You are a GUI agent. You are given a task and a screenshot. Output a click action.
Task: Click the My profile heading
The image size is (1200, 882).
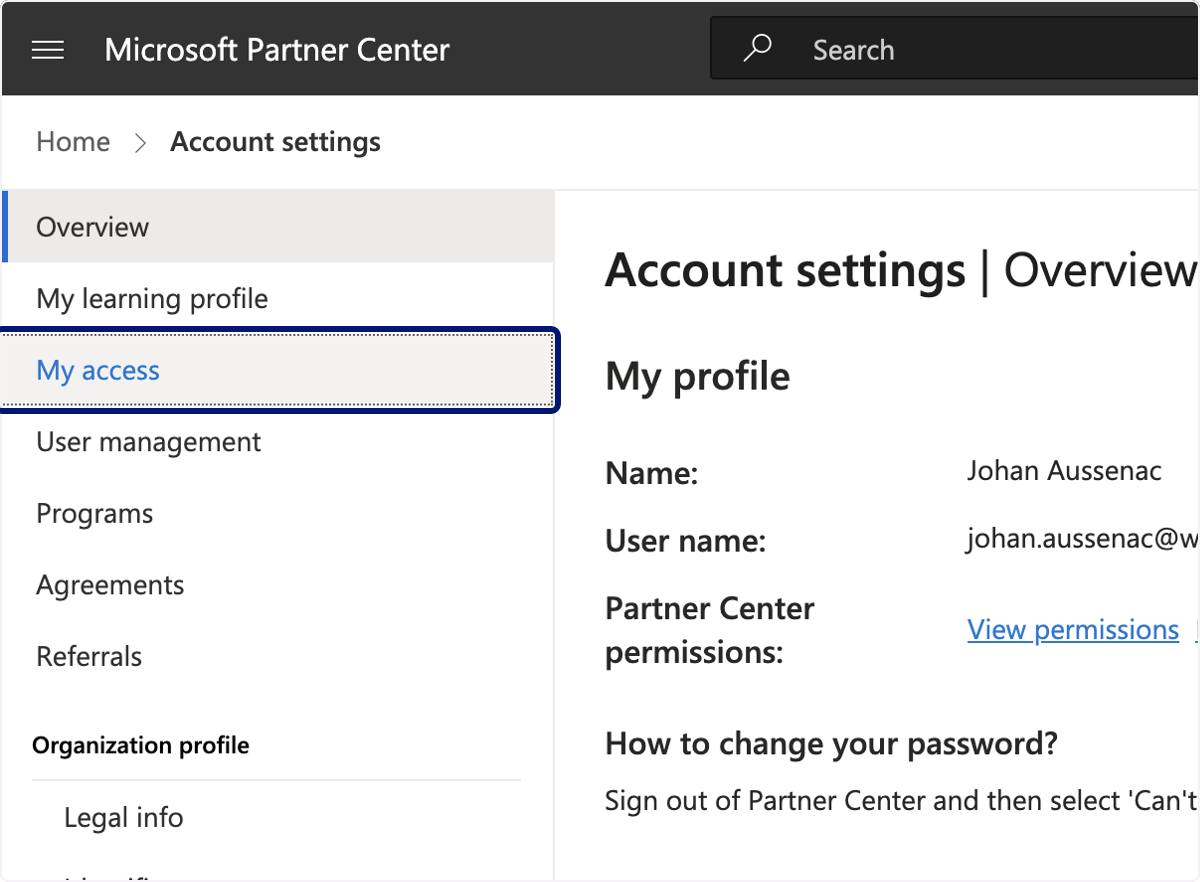point(698,377)
